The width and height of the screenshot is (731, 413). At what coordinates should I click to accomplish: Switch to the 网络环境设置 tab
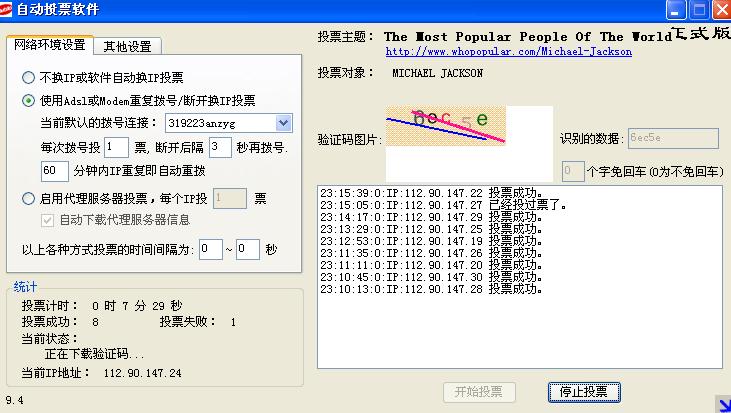click(50, 45)
